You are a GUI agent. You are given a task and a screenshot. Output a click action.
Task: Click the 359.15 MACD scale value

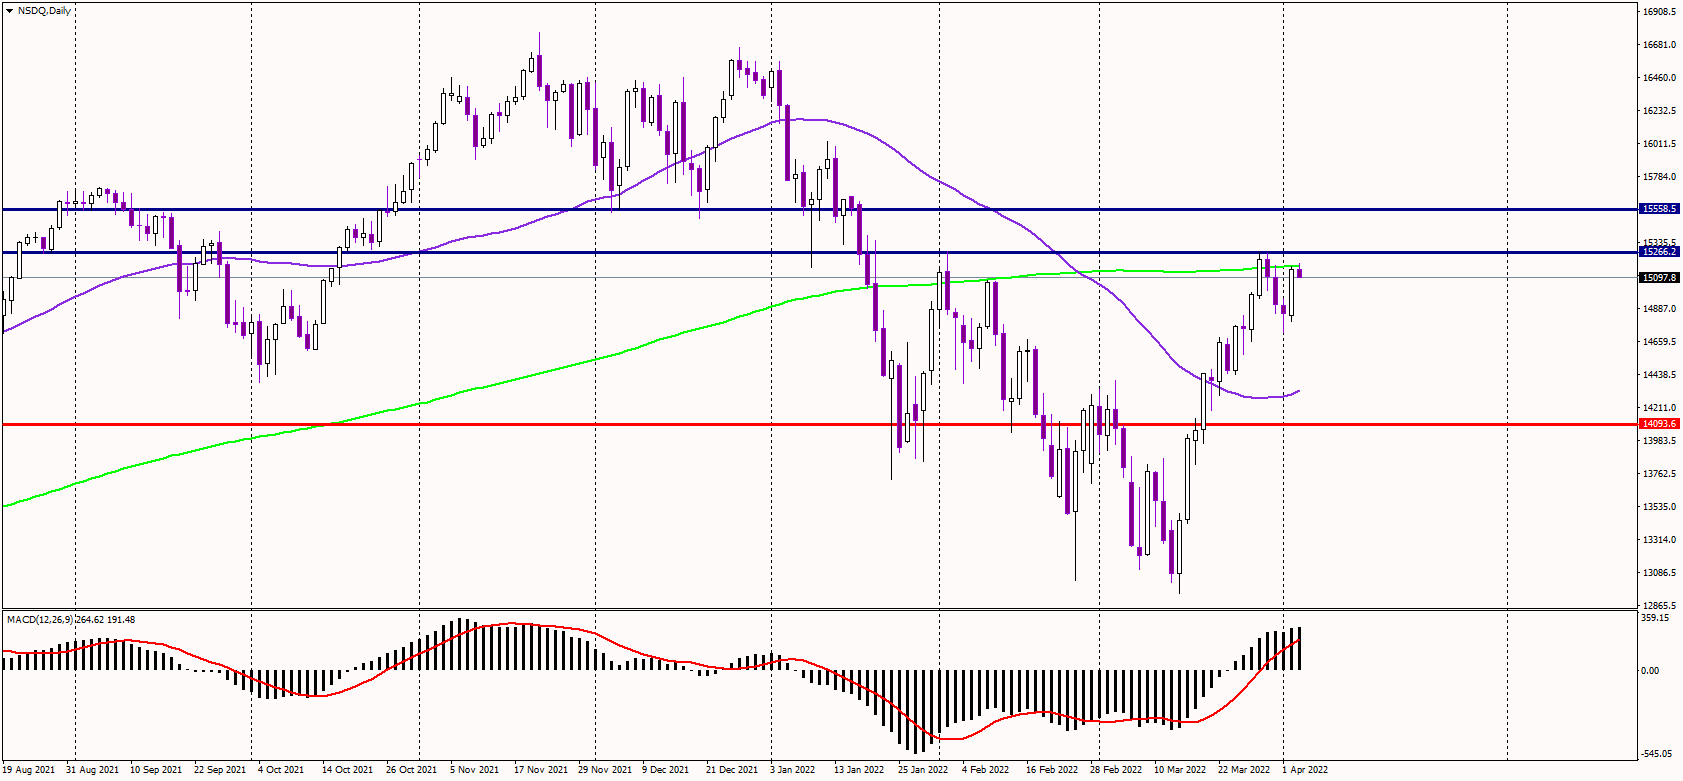click(1655, 618)
